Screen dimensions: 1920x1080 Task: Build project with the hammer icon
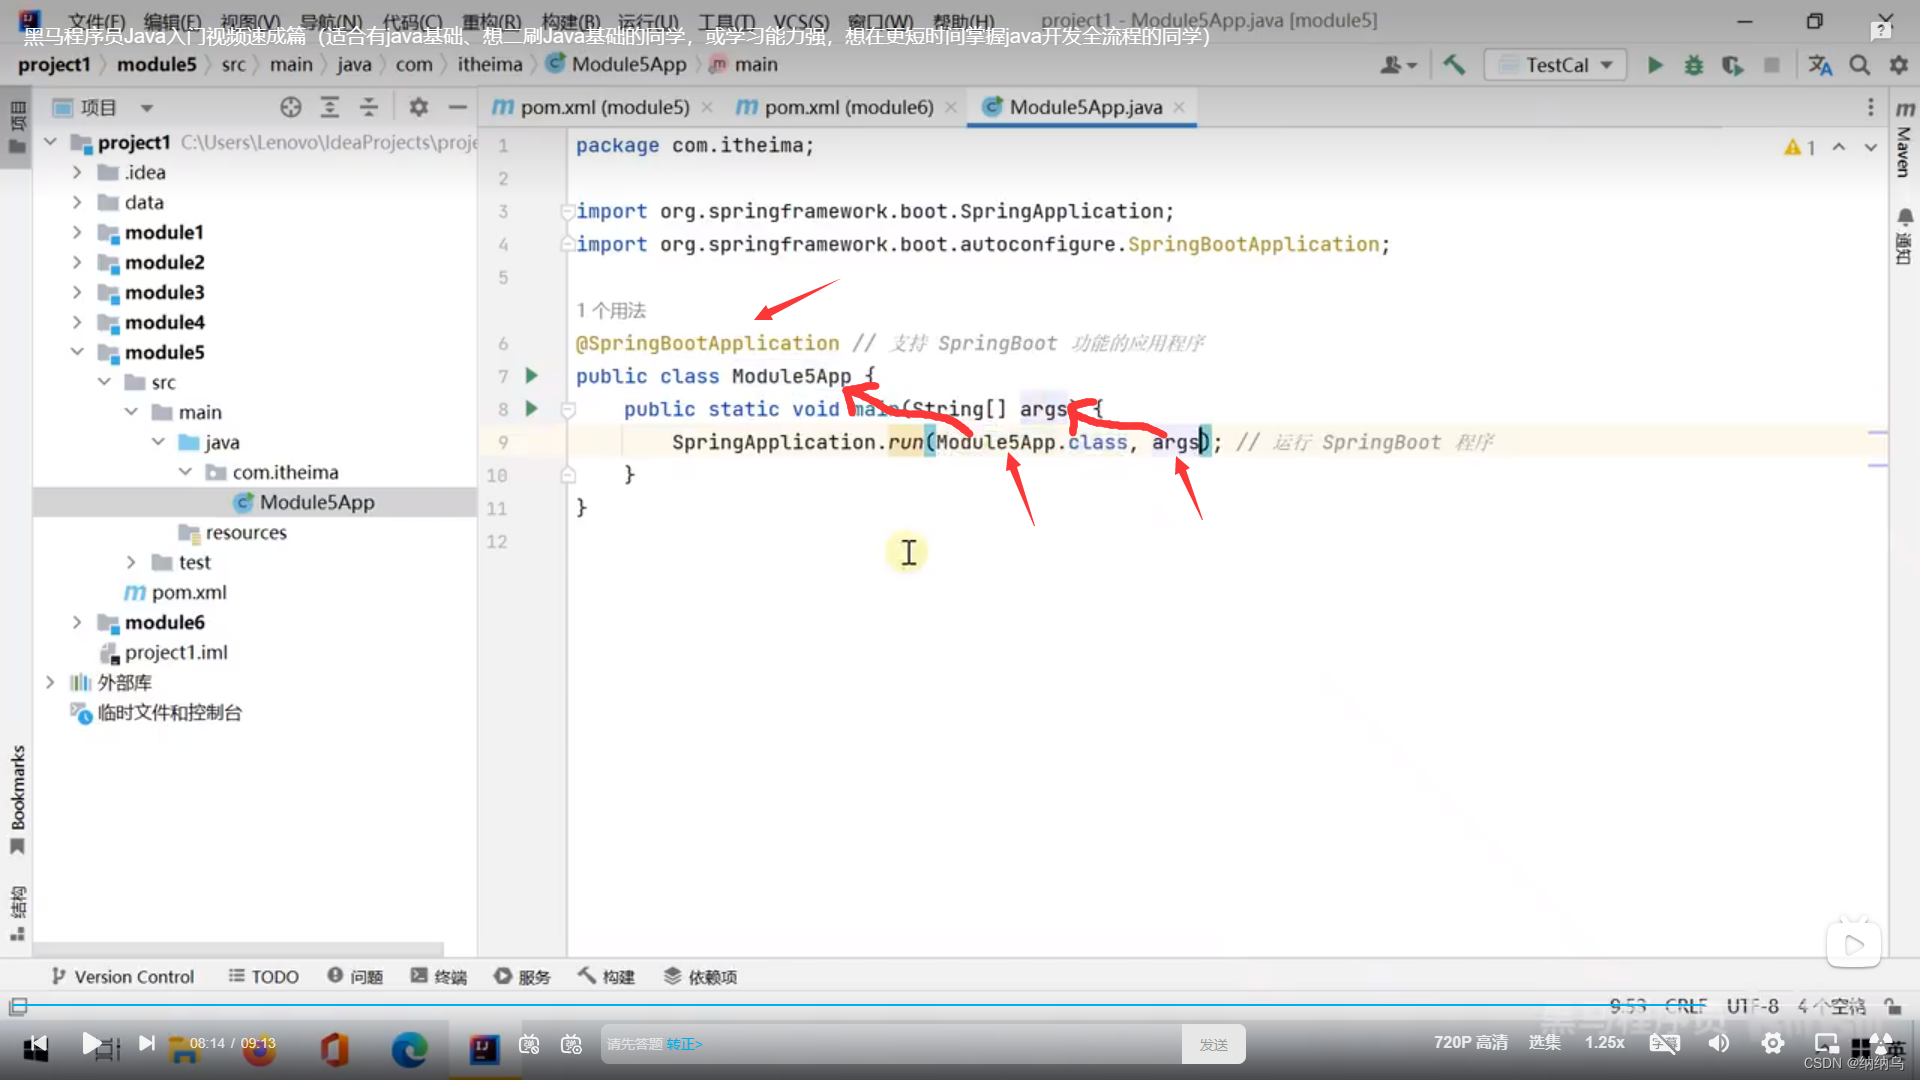coord(1454,65)
